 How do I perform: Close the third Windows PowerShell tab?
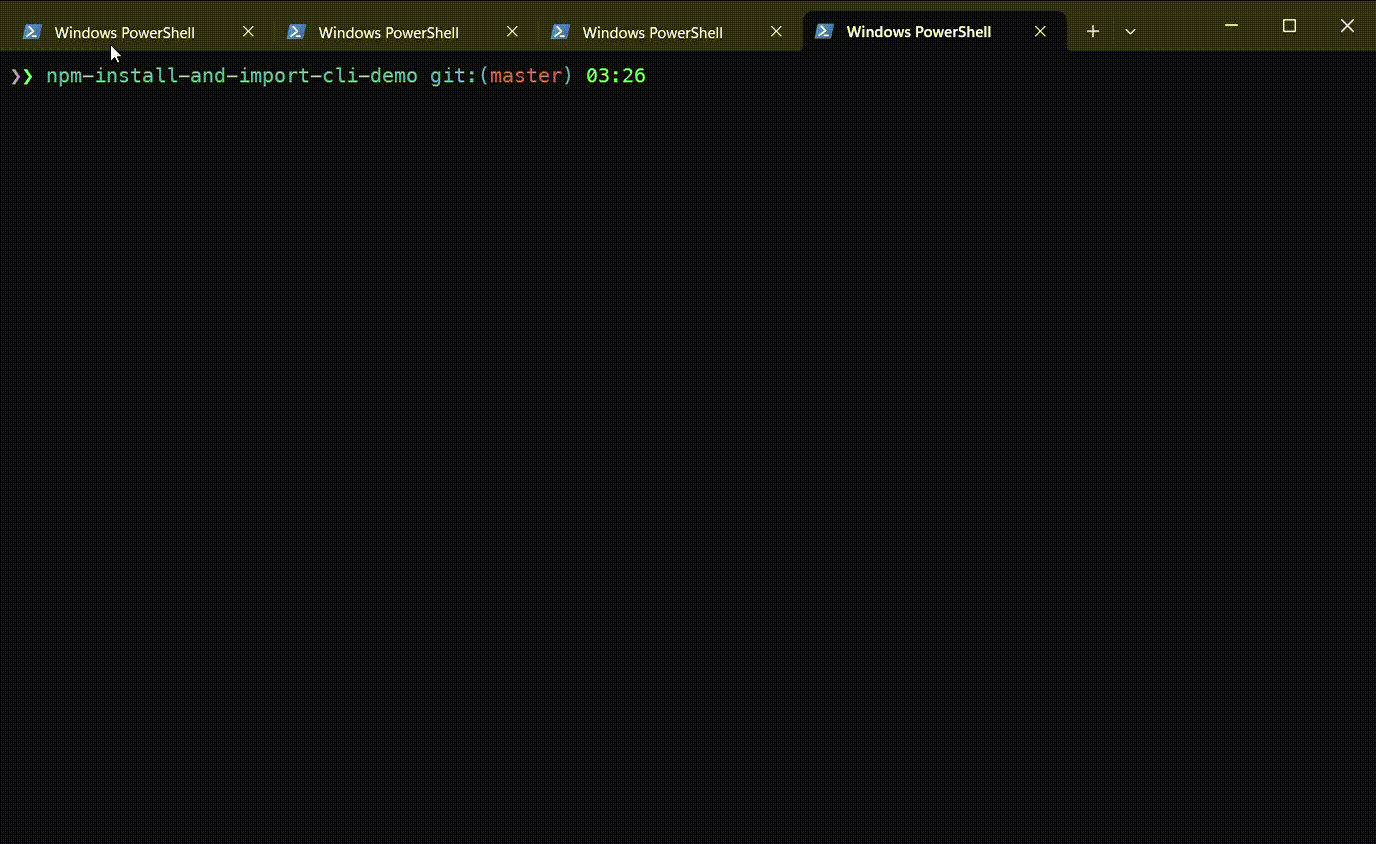[776, 32]
